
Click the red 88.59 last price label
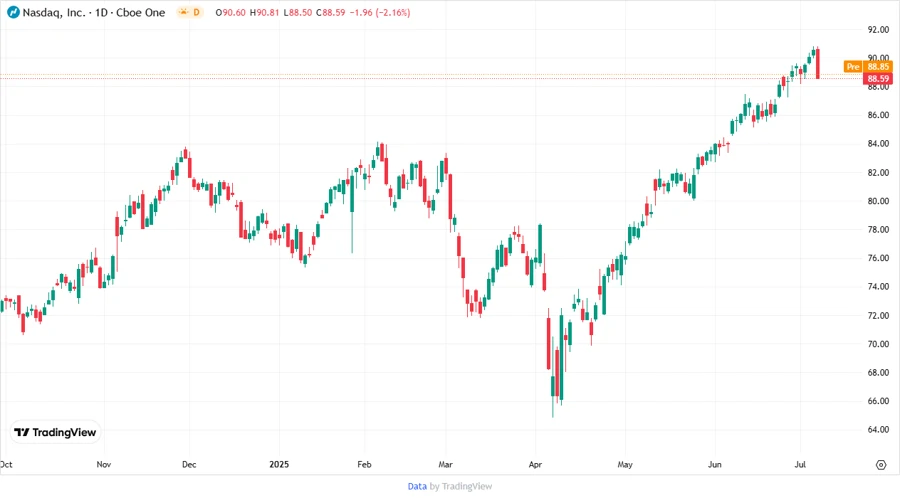tap(878, 78)
